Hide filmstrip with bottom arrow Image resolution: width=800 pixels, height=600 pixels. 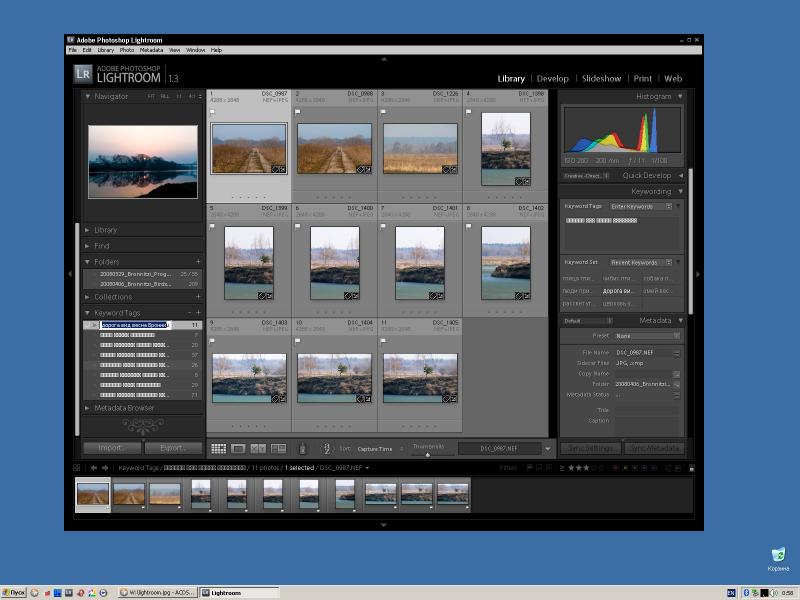(384, 524)
